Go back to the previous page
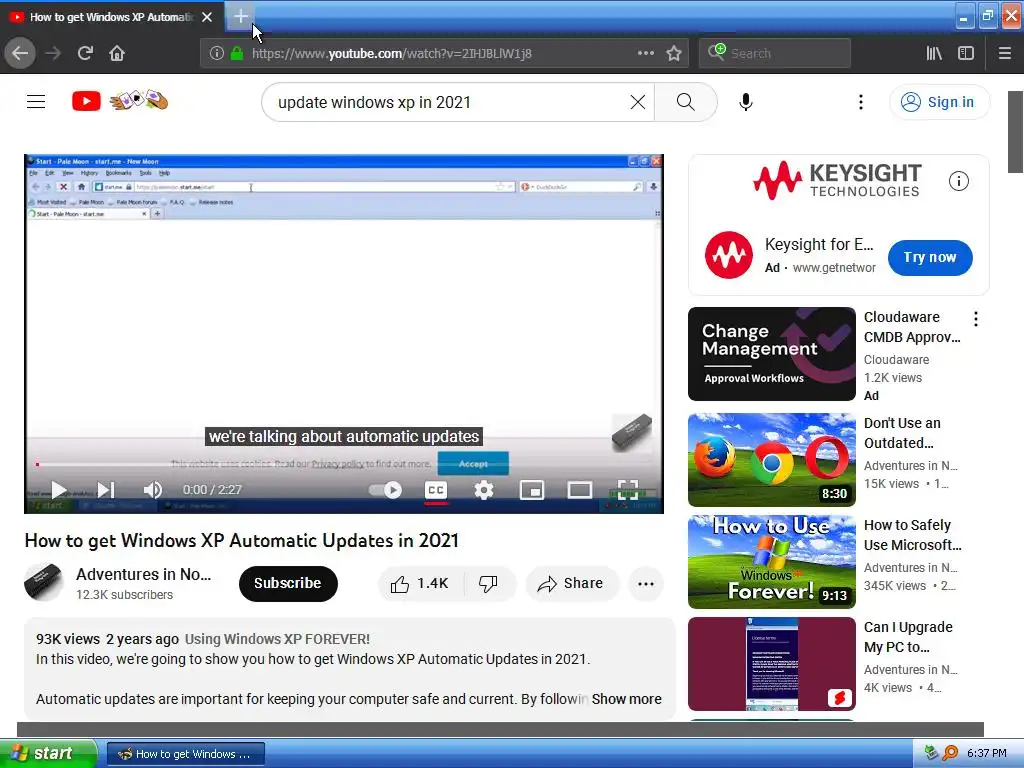Image resolution: width=1024 pixels, height=768 pixels. point(20,53)
